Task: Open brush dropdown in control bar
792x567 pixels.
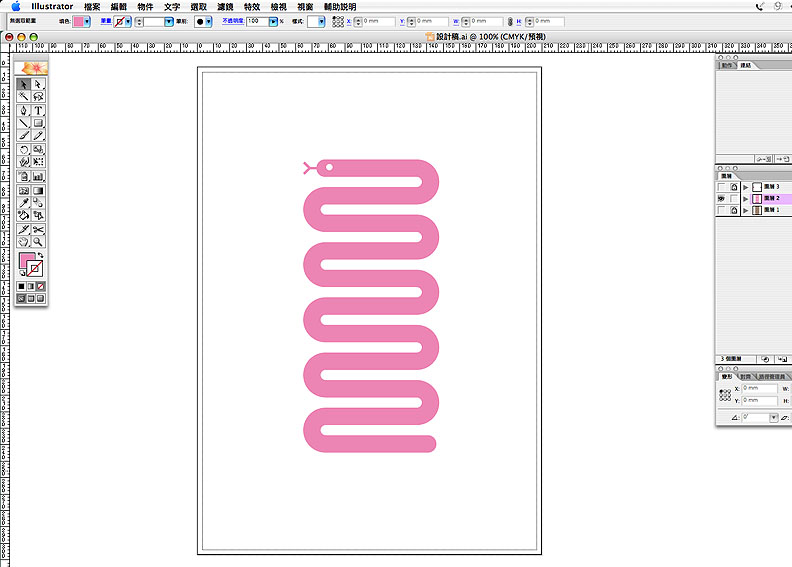Action: click(x=208, y=22)
